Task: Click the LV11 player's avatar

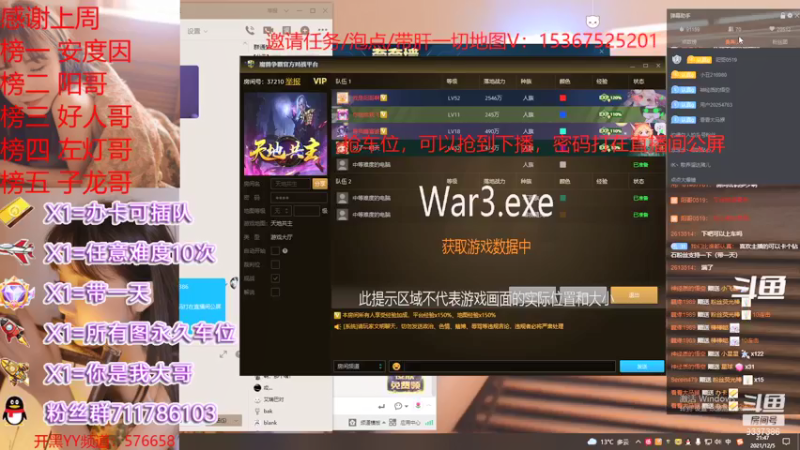Action: 342,115
